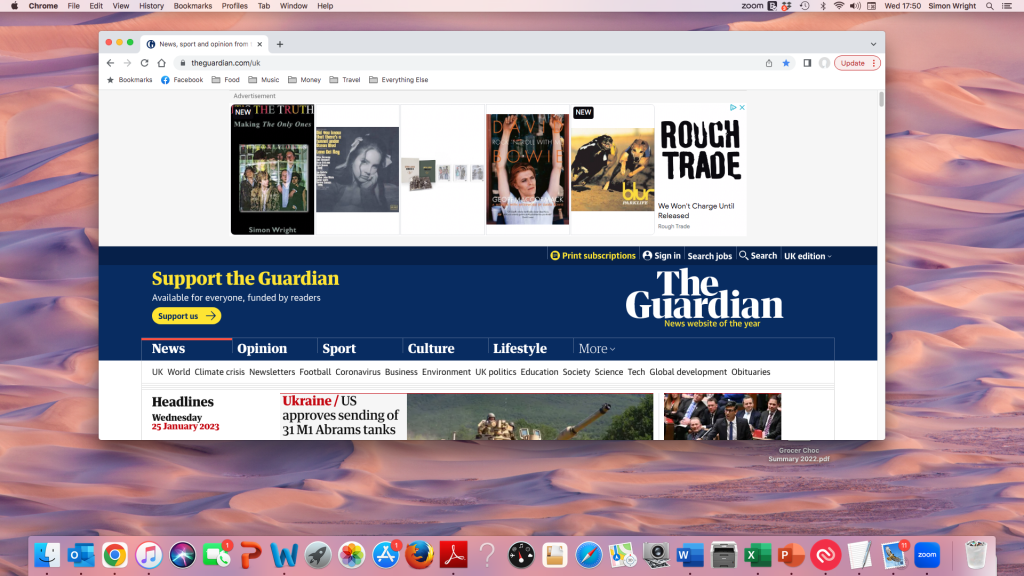
Task: Click the bookmark star in address bar
Action: click(786, 63)
